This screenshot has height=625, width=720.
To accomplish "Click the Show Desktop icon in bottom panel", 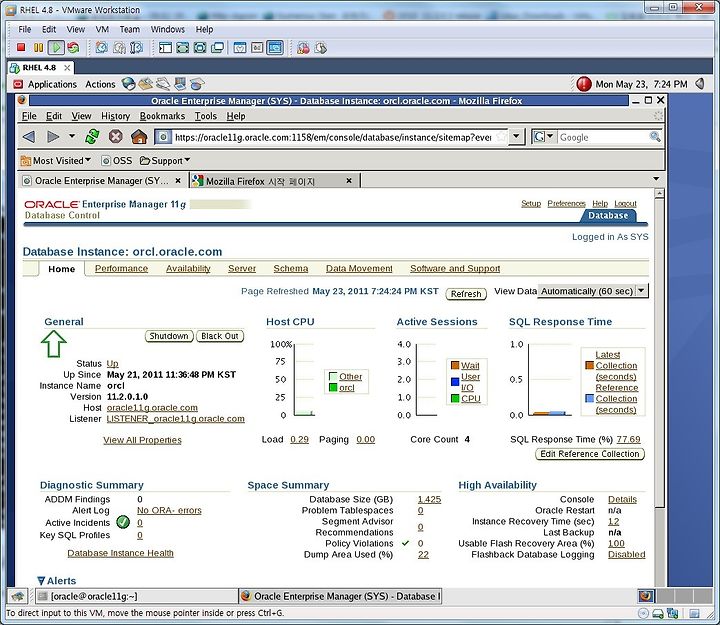I will (18, 596).
